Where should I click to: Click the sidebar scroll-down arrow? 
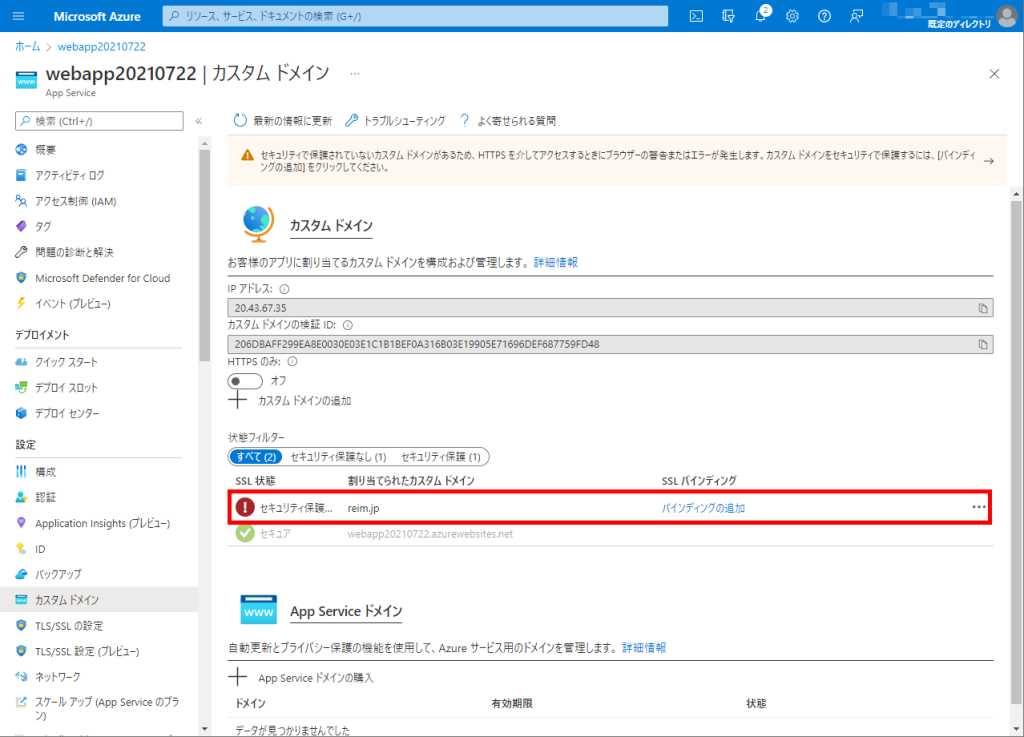204,729
